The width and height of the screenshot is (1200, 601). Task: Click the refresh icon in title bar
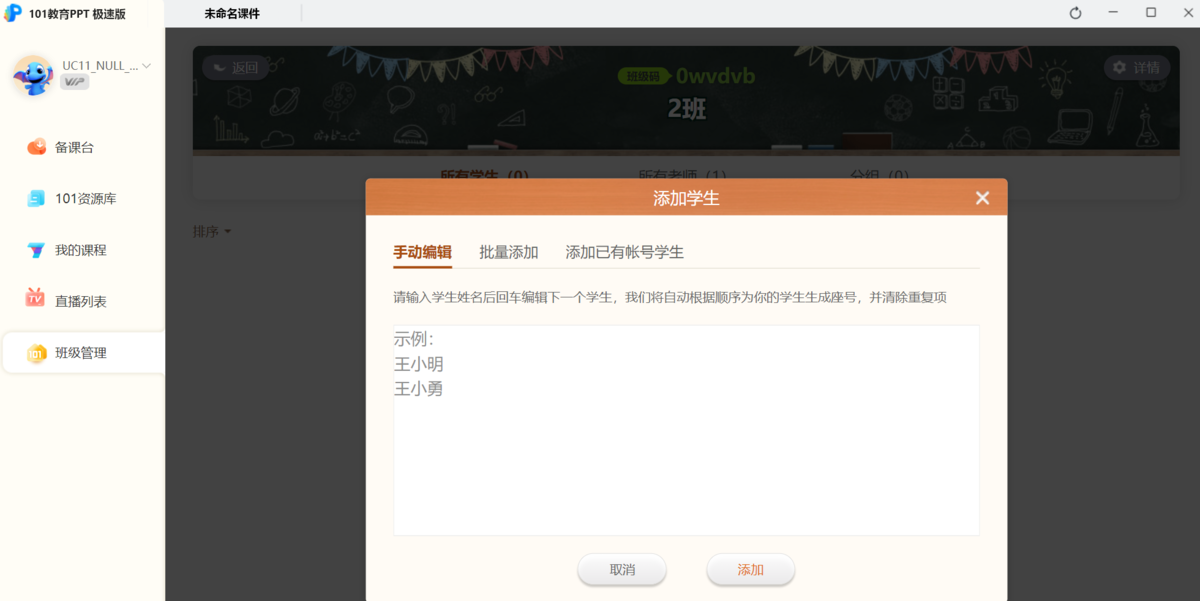click(x=1076, y=13)
